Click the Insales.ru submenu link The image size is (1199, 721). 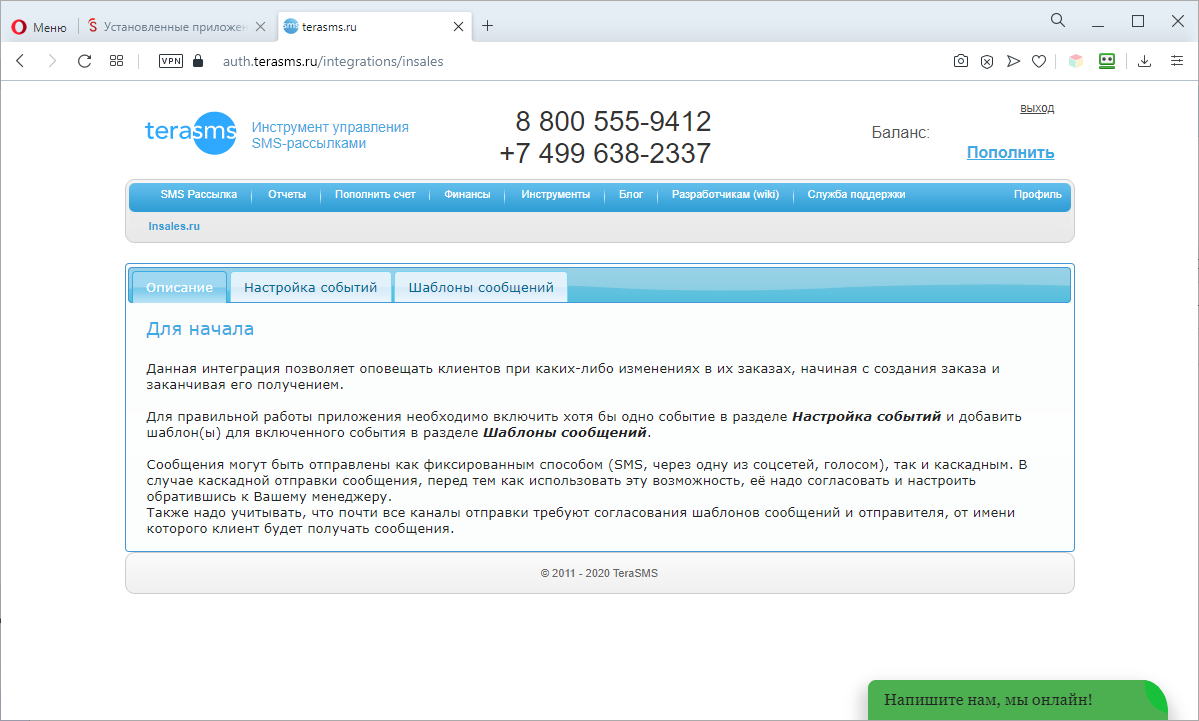tap(174, 226)
